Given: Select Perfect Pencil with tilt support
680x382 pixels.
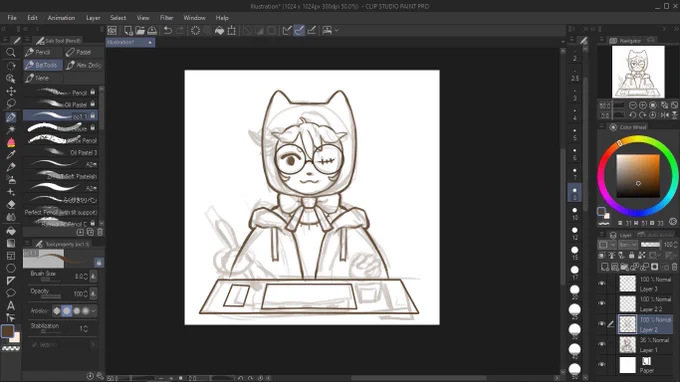Looking at the screenshot, I should click(61, 212).
